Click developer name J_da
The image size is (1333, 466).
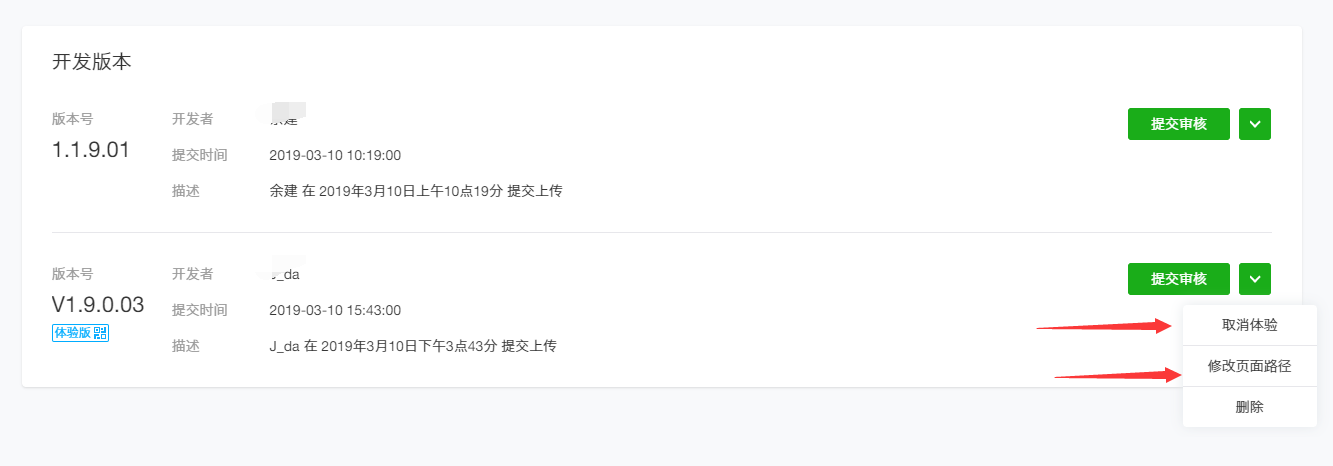pyautogui.click(x=286, y=273)
